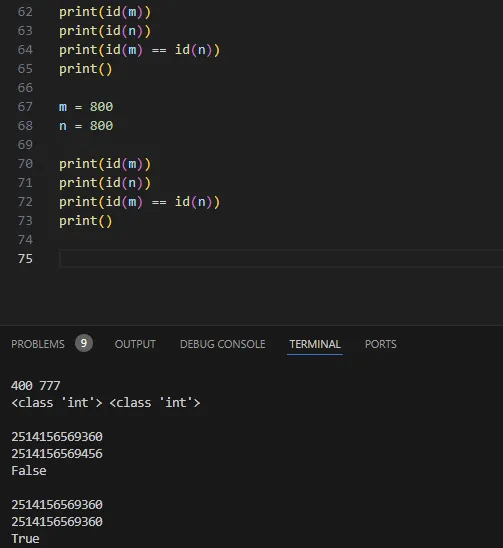Click first terminal id '2514156569360' above '2514156569456'
503x548 pixels.
click(57, 437)
